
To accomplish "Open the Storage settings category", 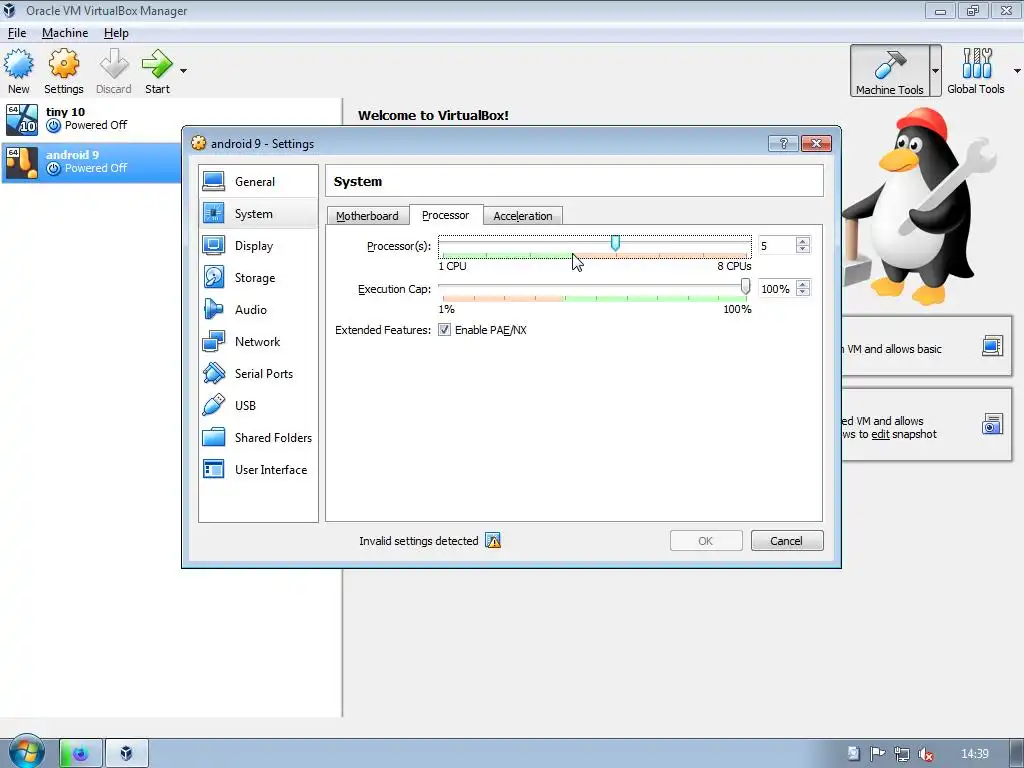I will click(x=258, y=278).
